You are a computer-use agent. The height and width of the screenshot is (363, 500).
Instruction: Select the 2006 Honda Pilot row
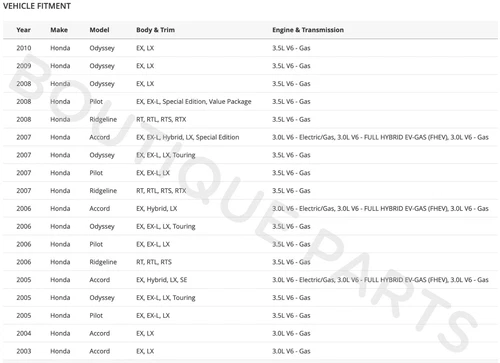[250, 244]
